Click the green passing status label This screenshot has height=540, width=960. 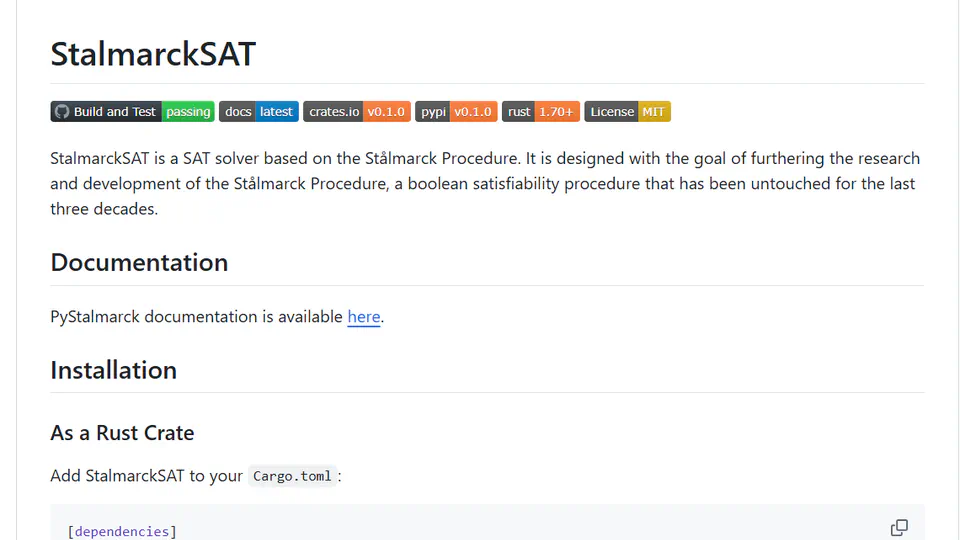[188, 111]
